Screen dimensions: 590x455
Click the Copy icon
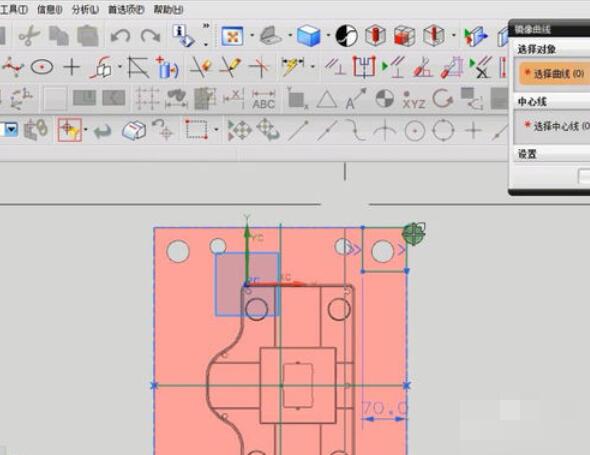(x=59, y=36)
